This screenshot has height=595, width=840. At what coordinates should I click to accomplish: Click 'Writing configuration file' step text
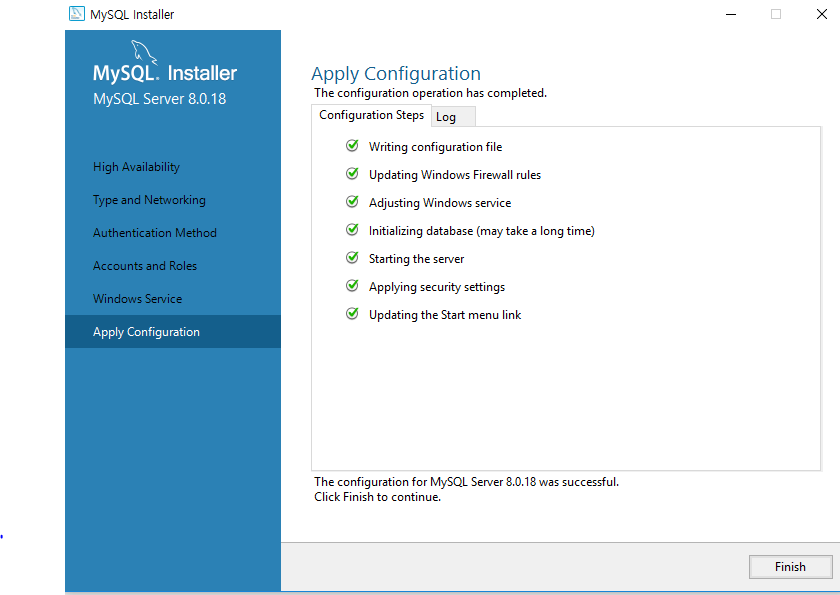tap(435, 147)
